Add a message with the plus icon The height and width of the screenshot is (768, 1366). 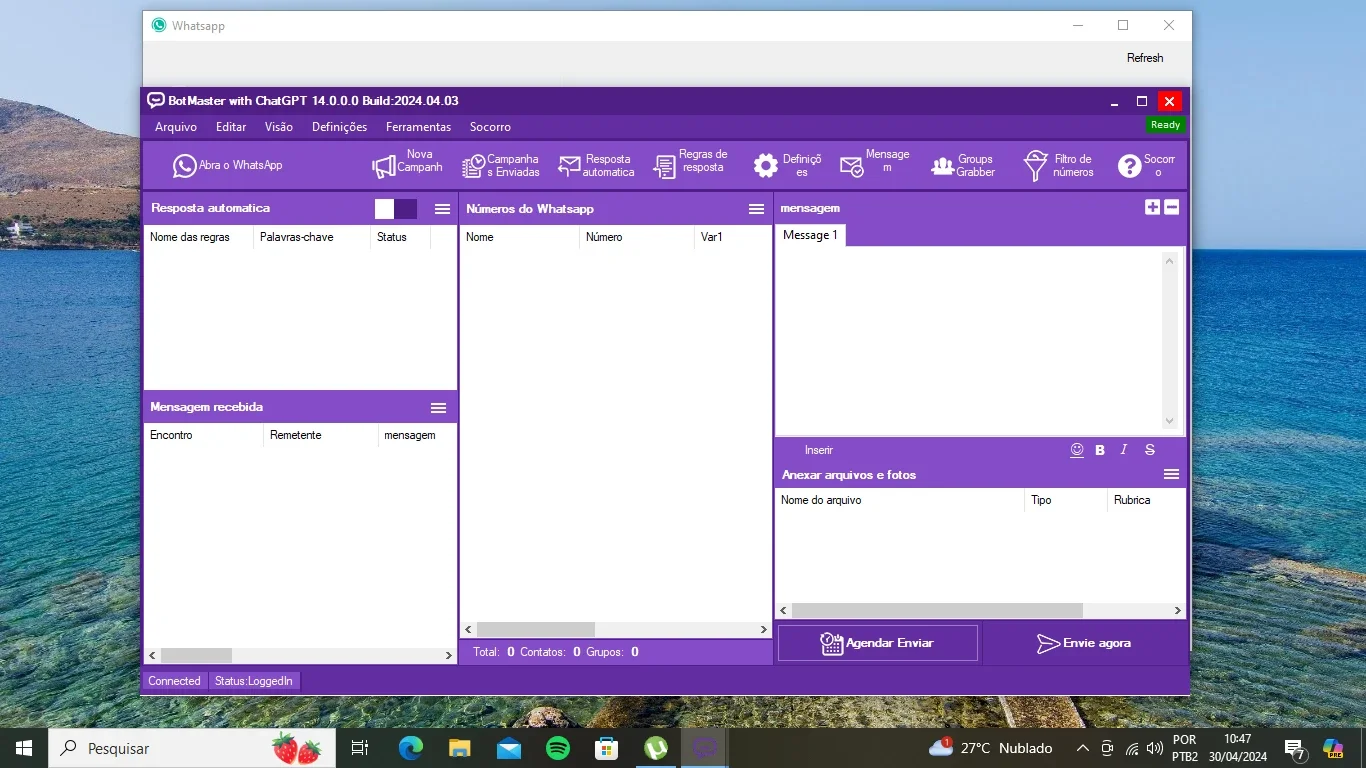[x=1153, y=207]
